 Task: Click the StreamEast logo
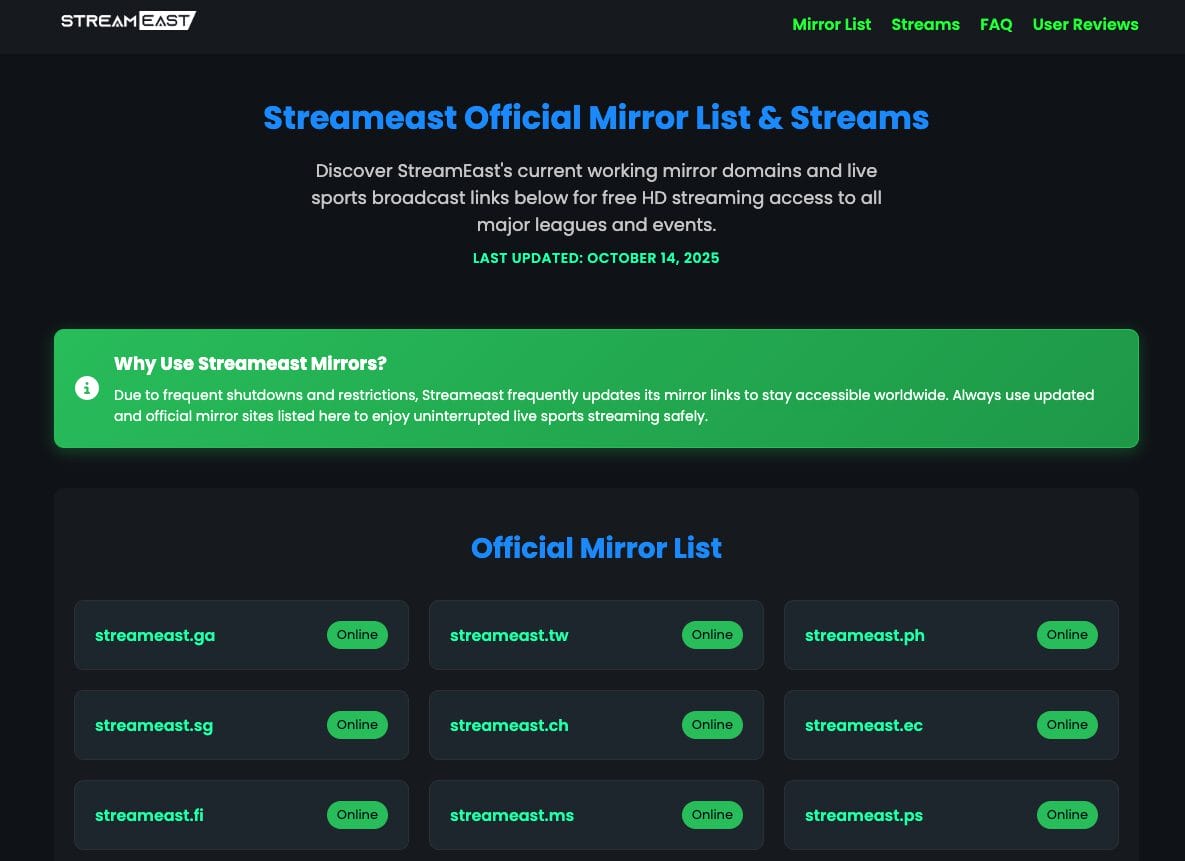[128, 20]
